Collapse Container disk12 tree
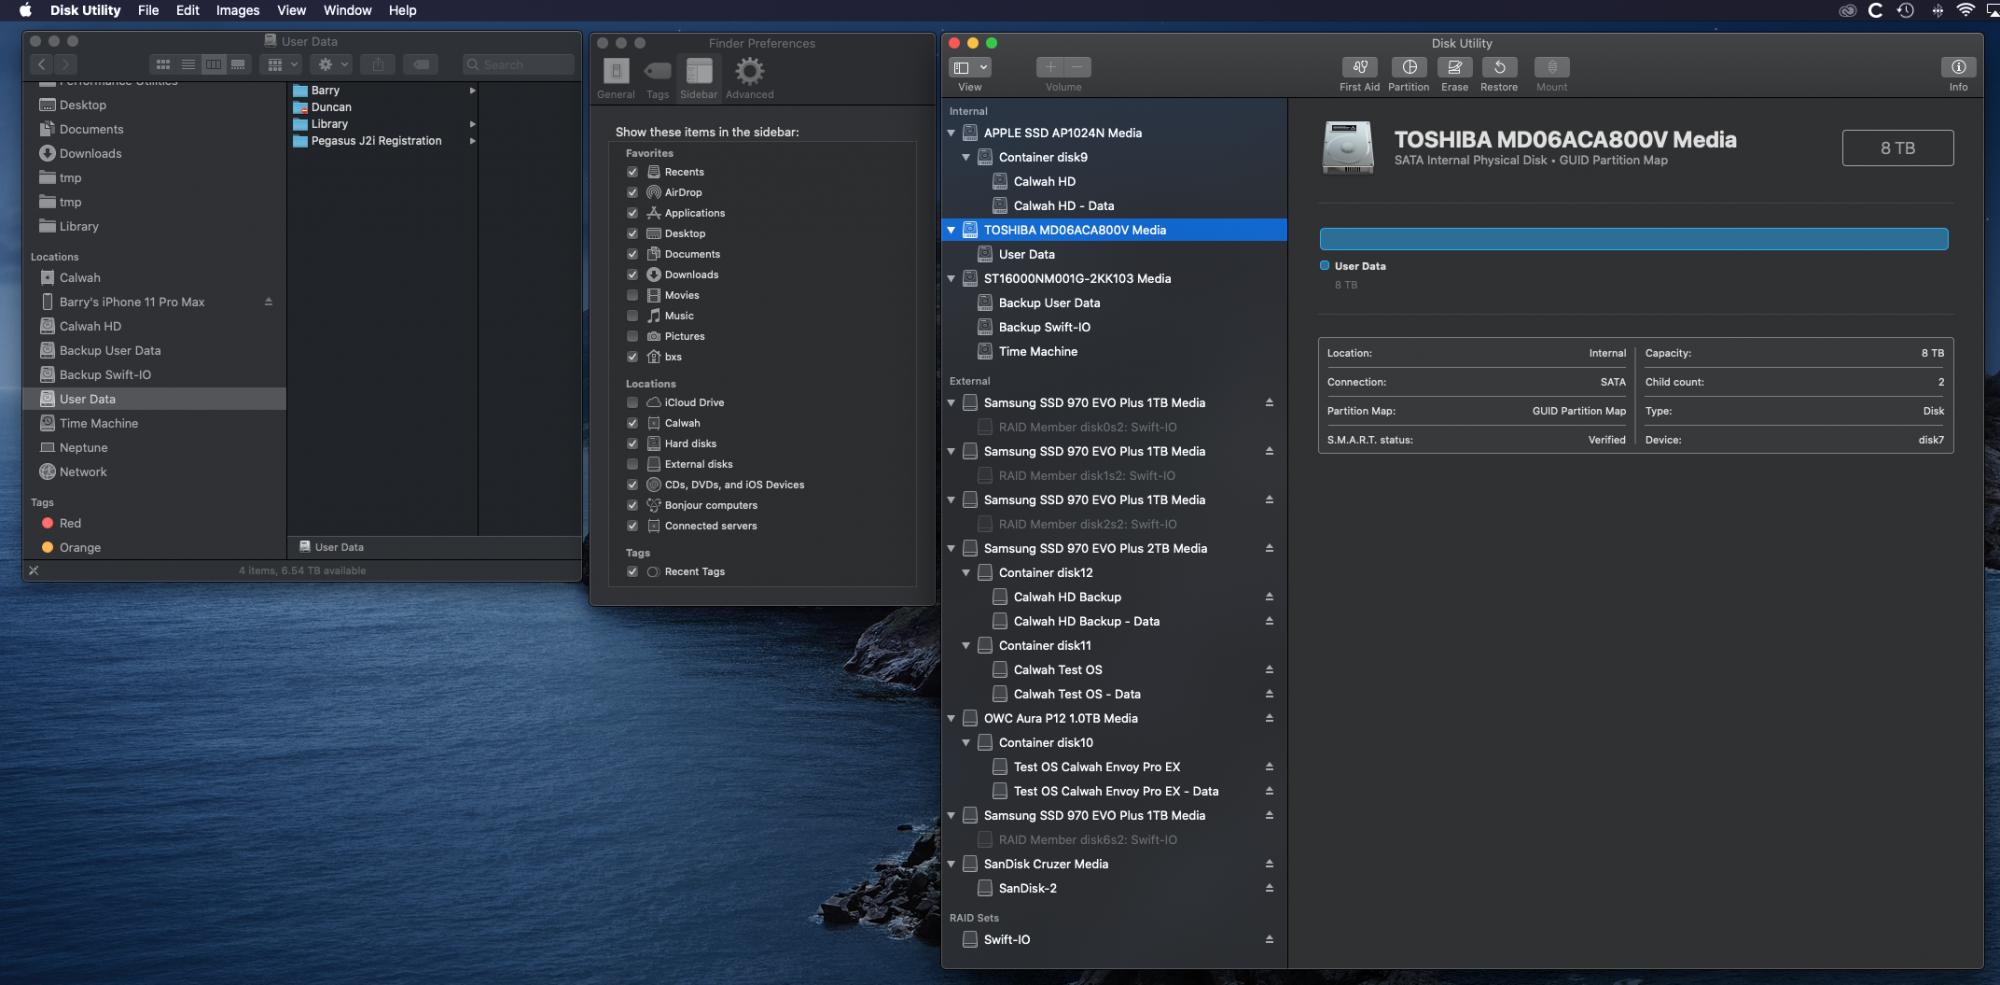 966,573
